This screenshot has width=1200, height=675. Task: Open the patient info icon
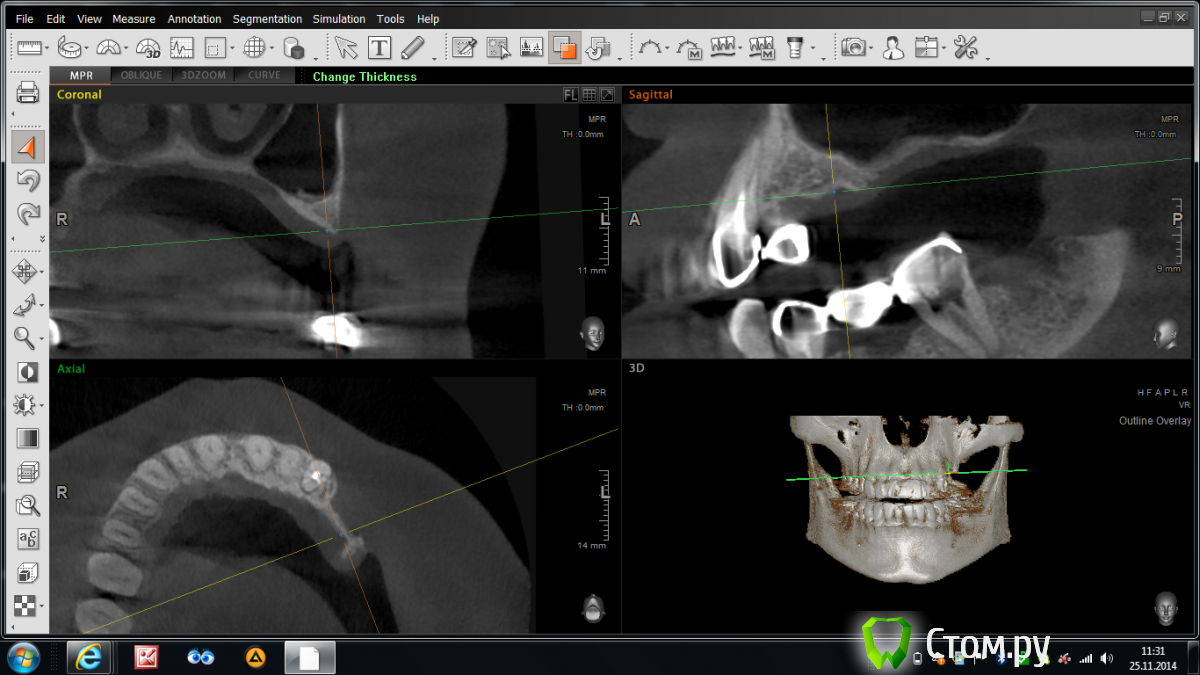click(x=893, y=47)
